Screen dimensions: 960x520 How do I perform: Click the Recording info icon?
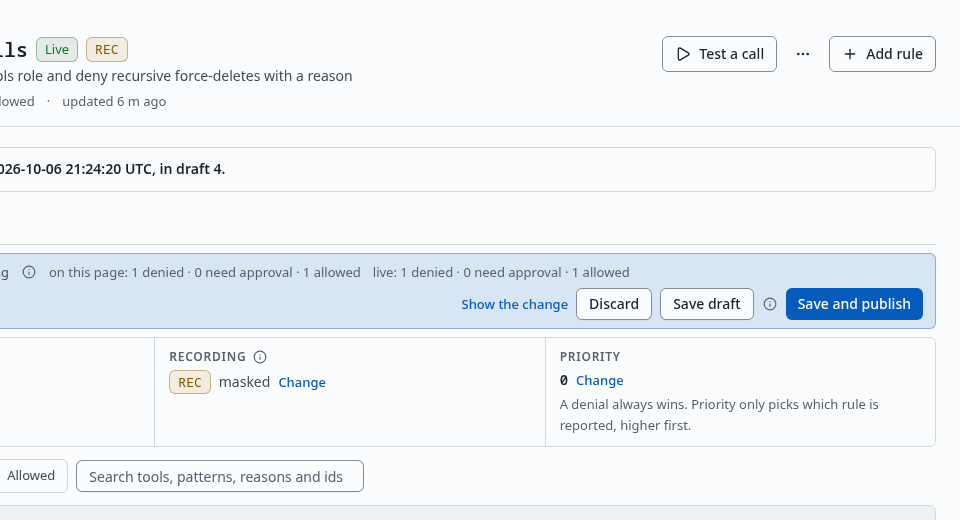260,356
